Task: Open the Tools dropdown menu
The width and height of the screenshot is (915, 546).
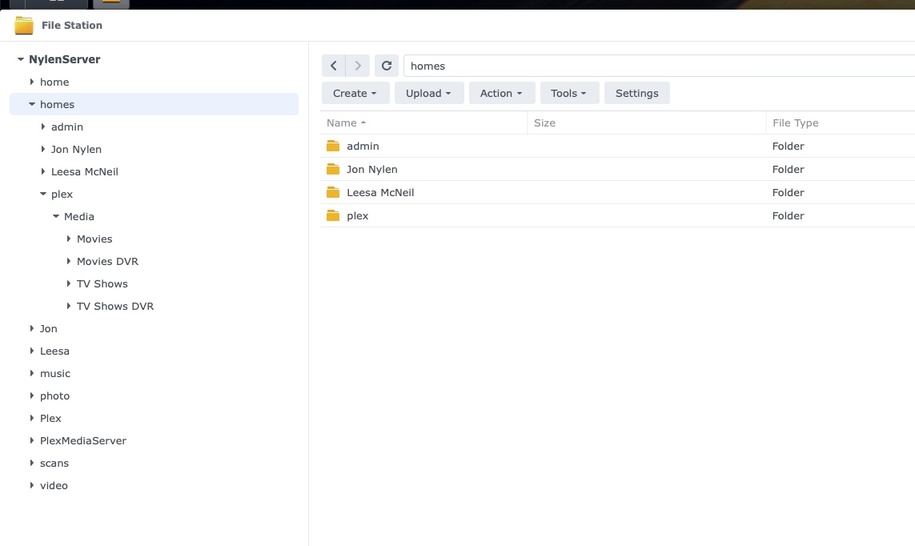Action: point(569,93)
